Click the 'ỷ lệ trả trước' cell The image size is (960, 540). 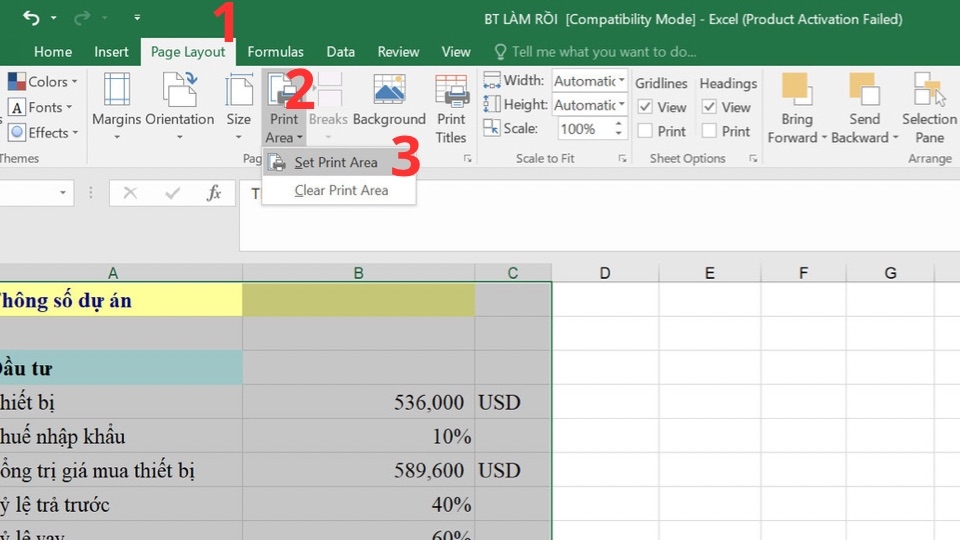pos(121,504)
